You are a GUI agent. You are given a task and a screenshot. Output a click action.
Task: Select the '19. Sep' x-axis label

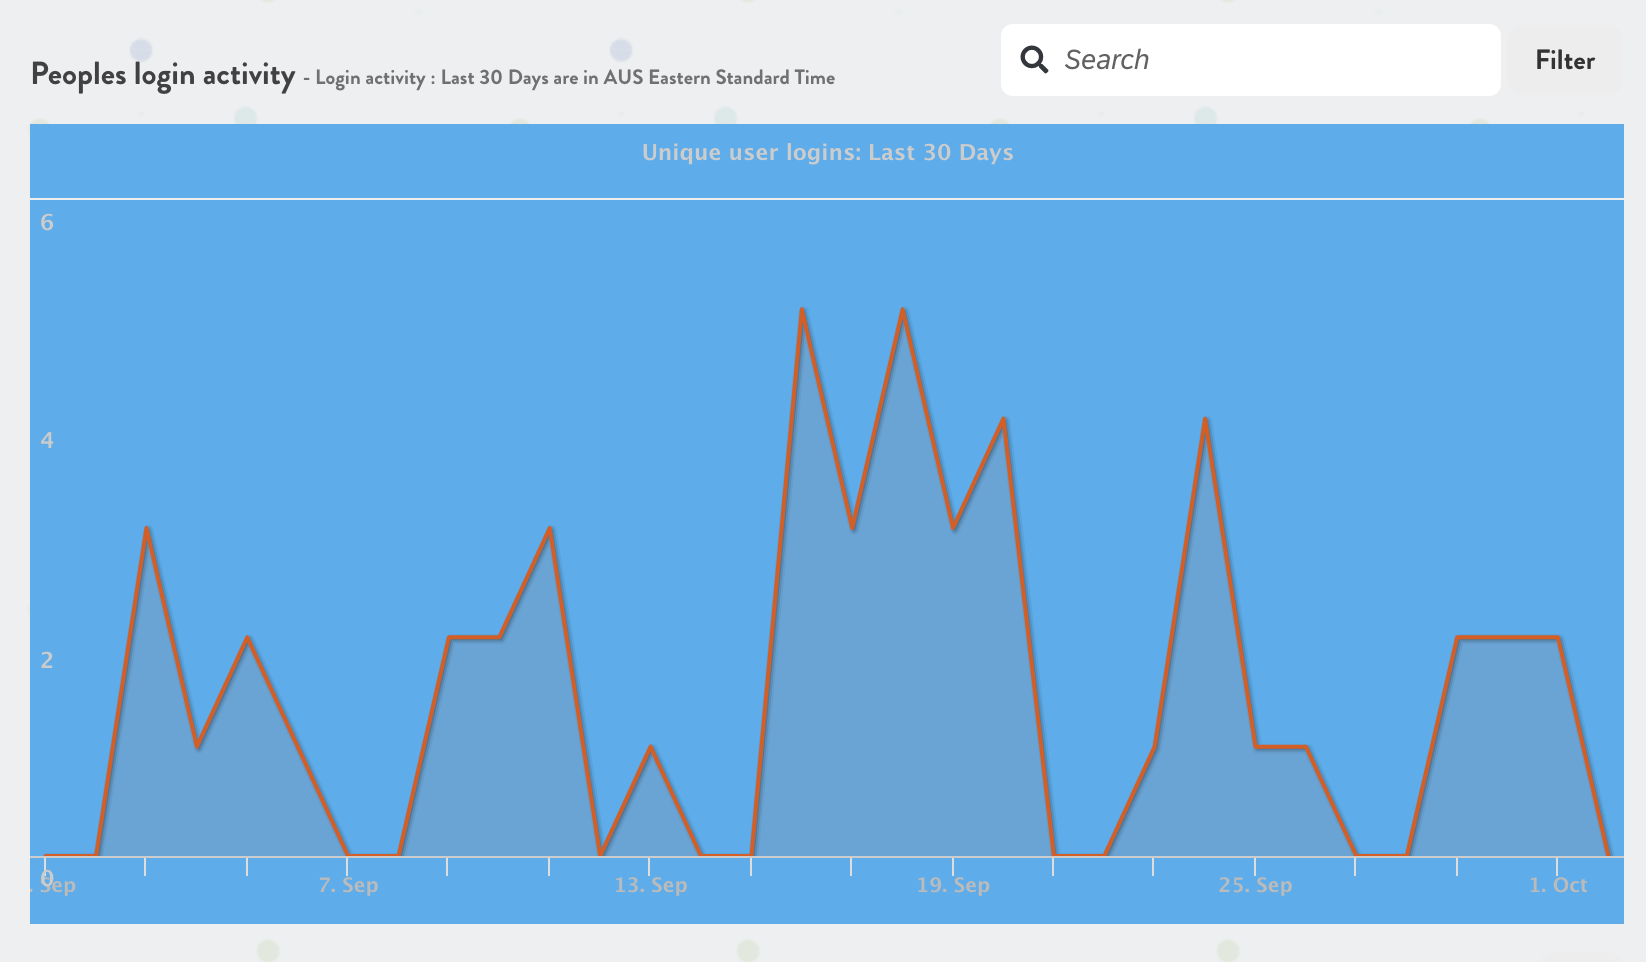tap(953, 885)
